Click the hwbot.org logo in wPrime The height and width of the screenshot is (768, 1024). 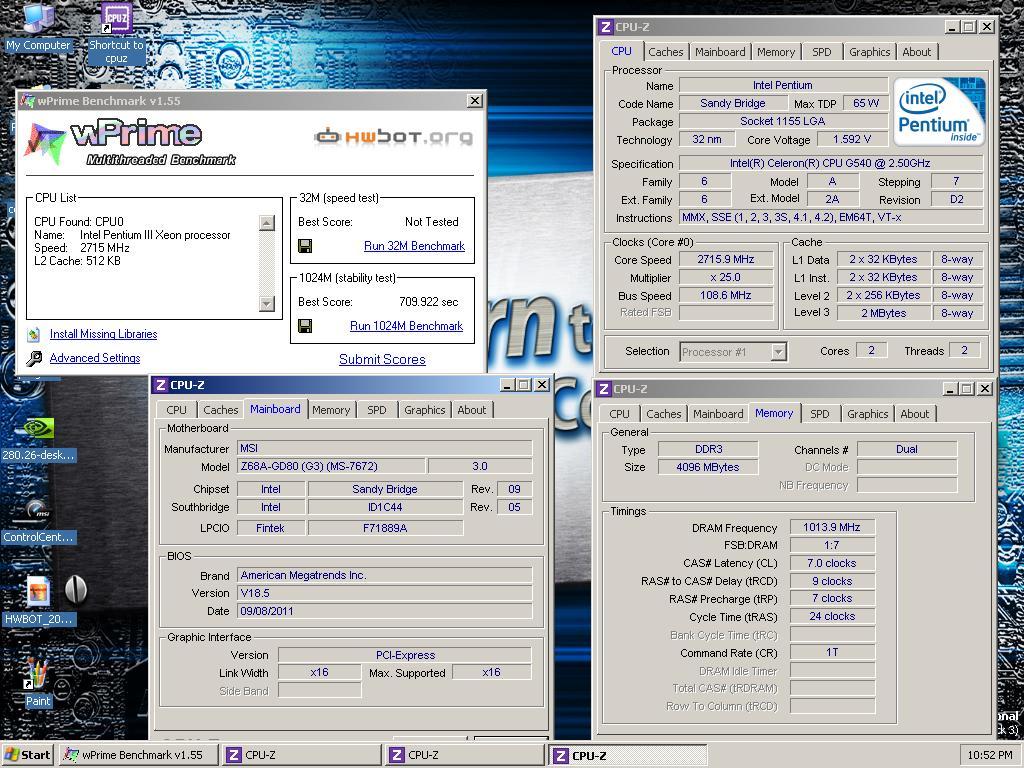pyautogui.click(x=393, y=136)
